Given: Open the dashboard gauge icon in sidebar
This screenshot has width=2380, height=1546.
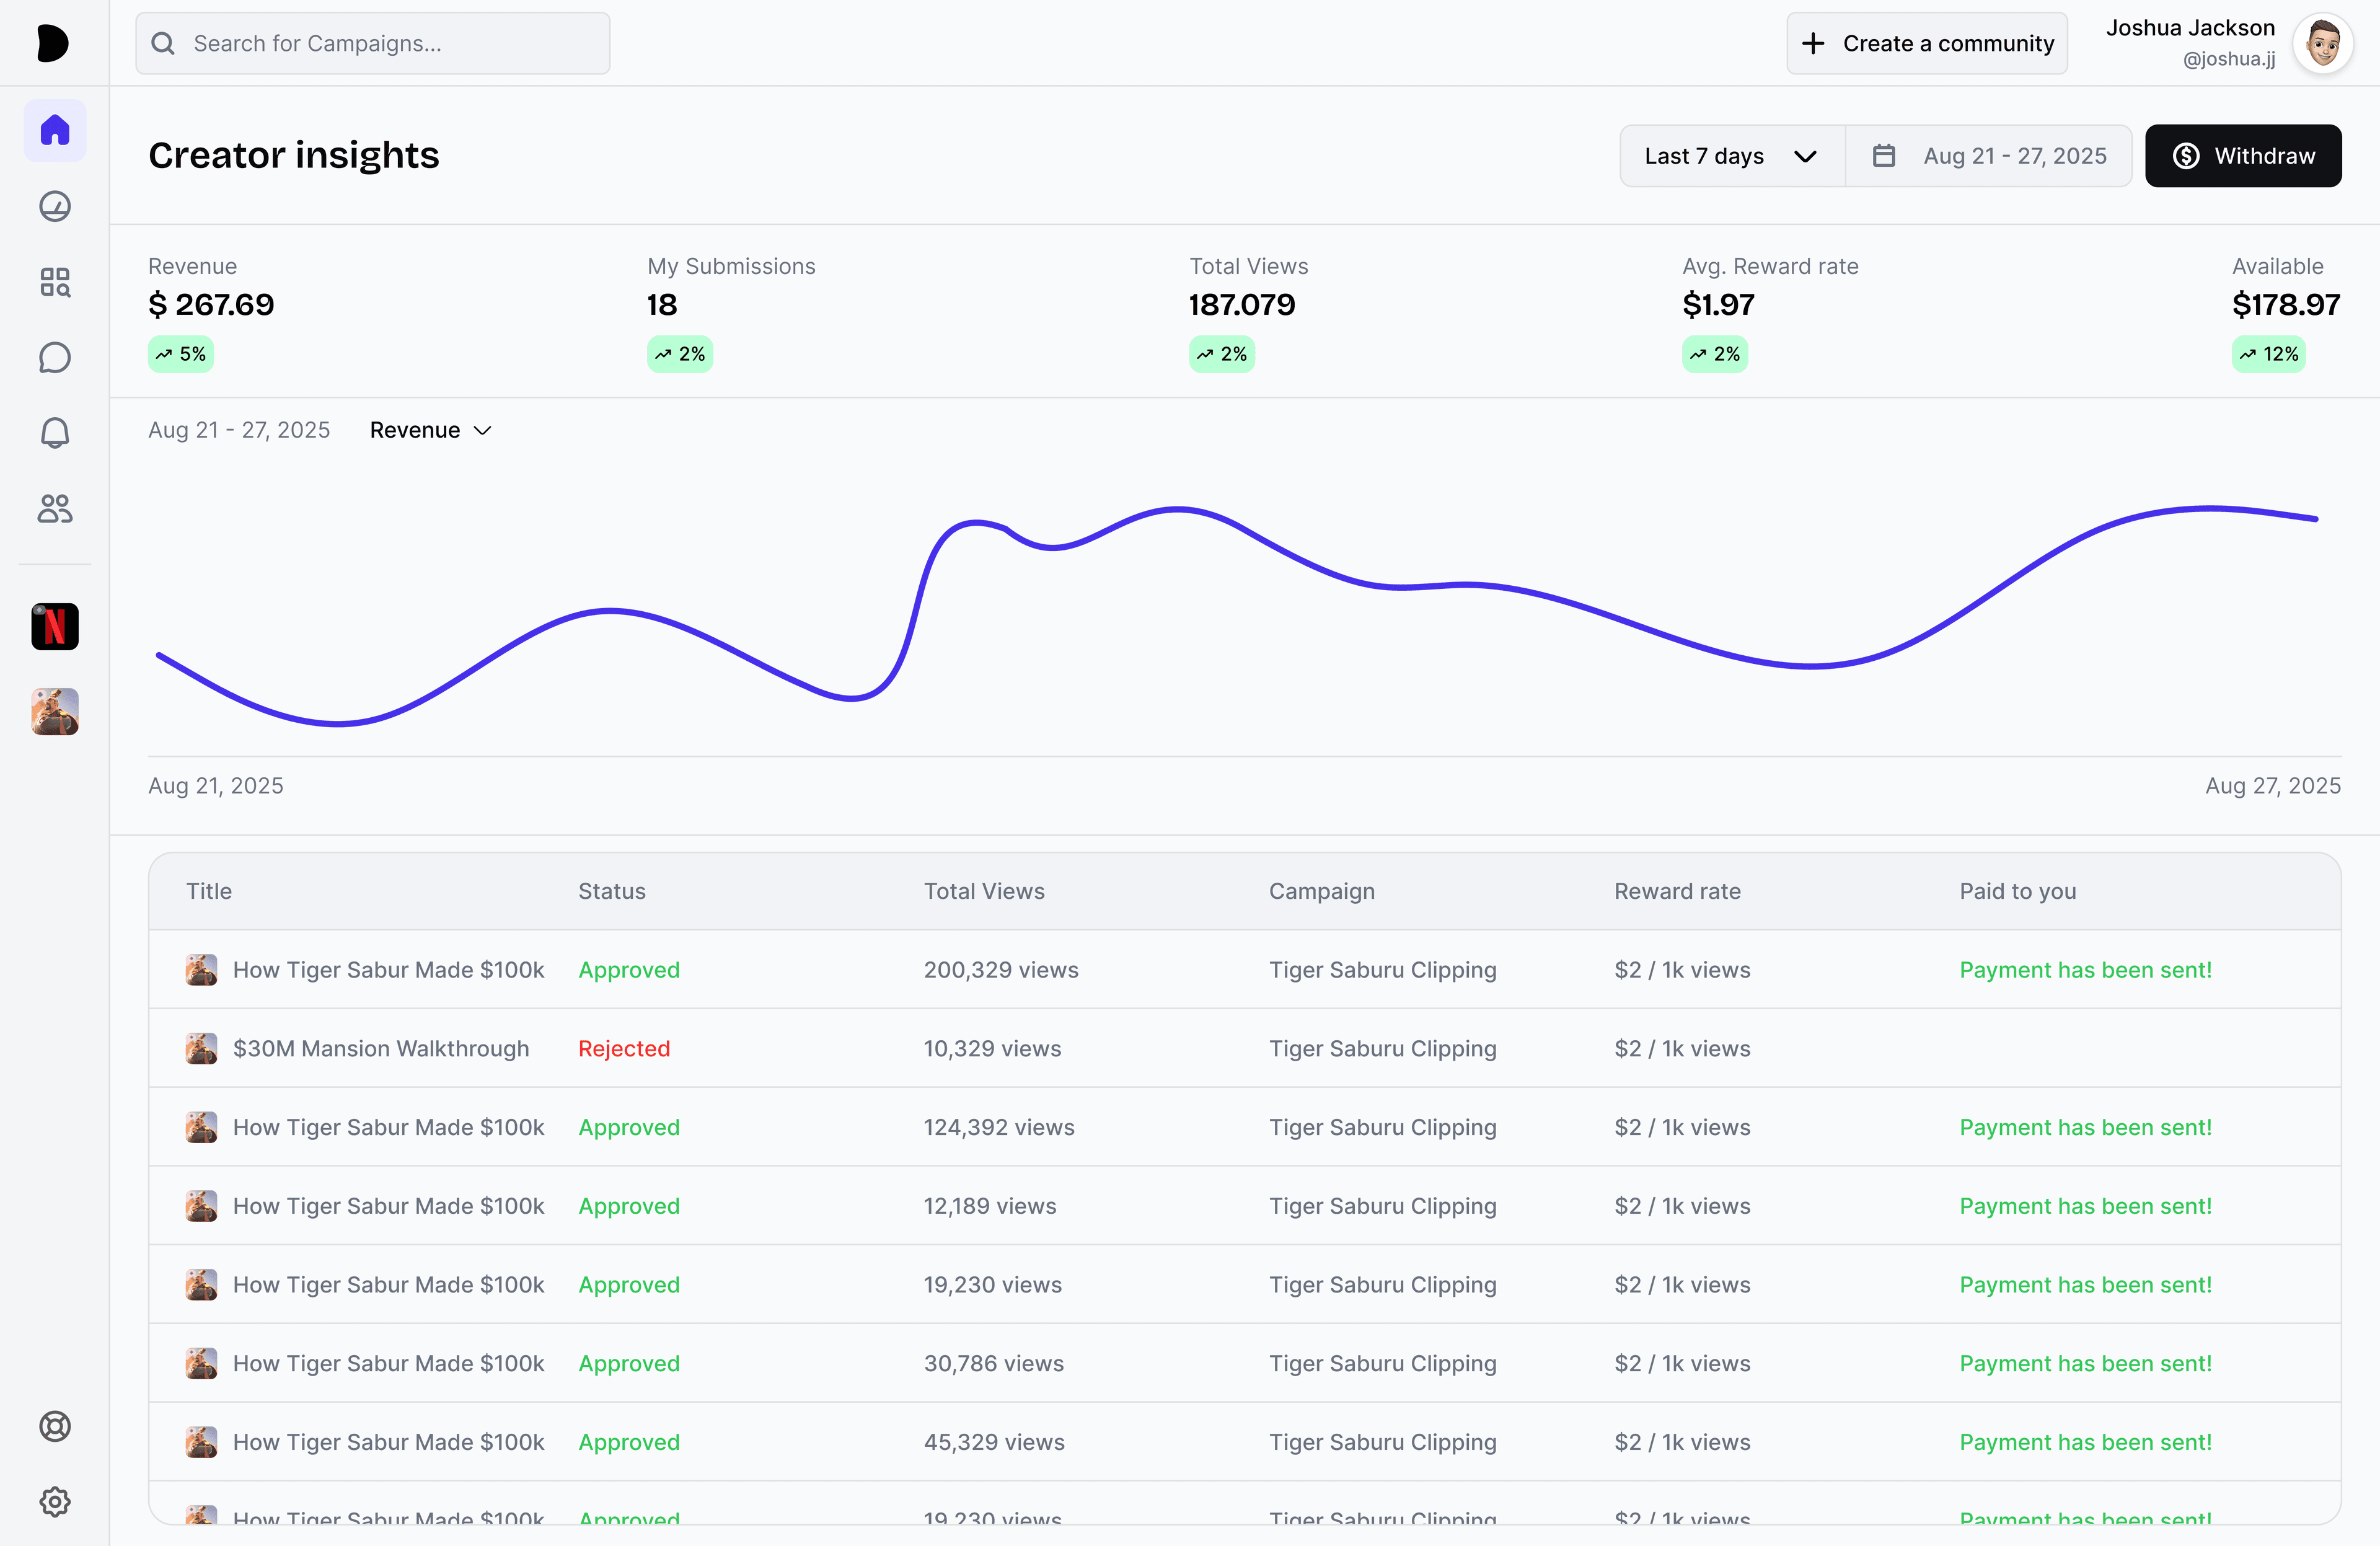Looking at the screenshot, I should pyautogui.click(x=54, y=206).
